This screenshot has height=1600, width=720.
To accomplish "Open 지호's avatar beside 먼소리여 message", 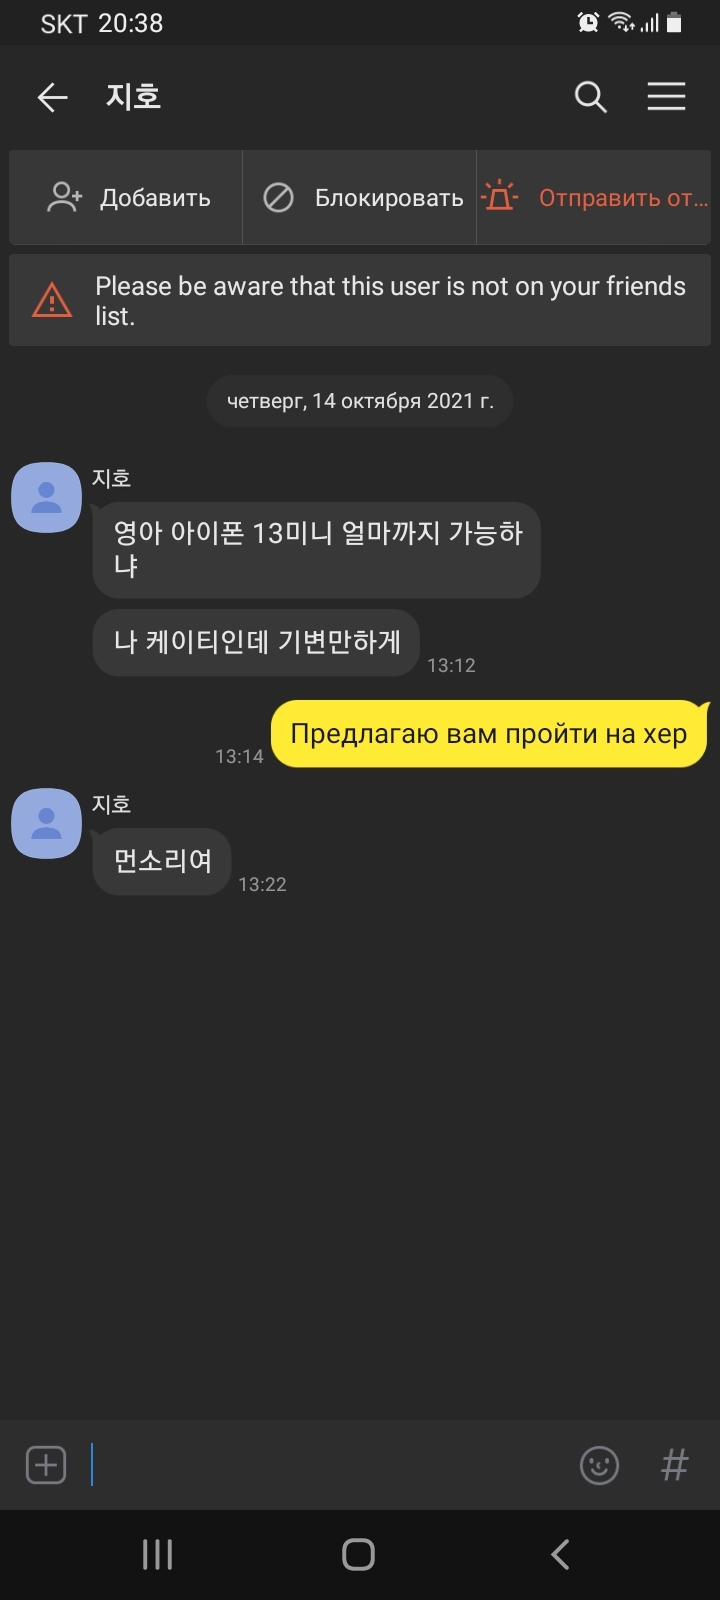I will pos(46,823).
